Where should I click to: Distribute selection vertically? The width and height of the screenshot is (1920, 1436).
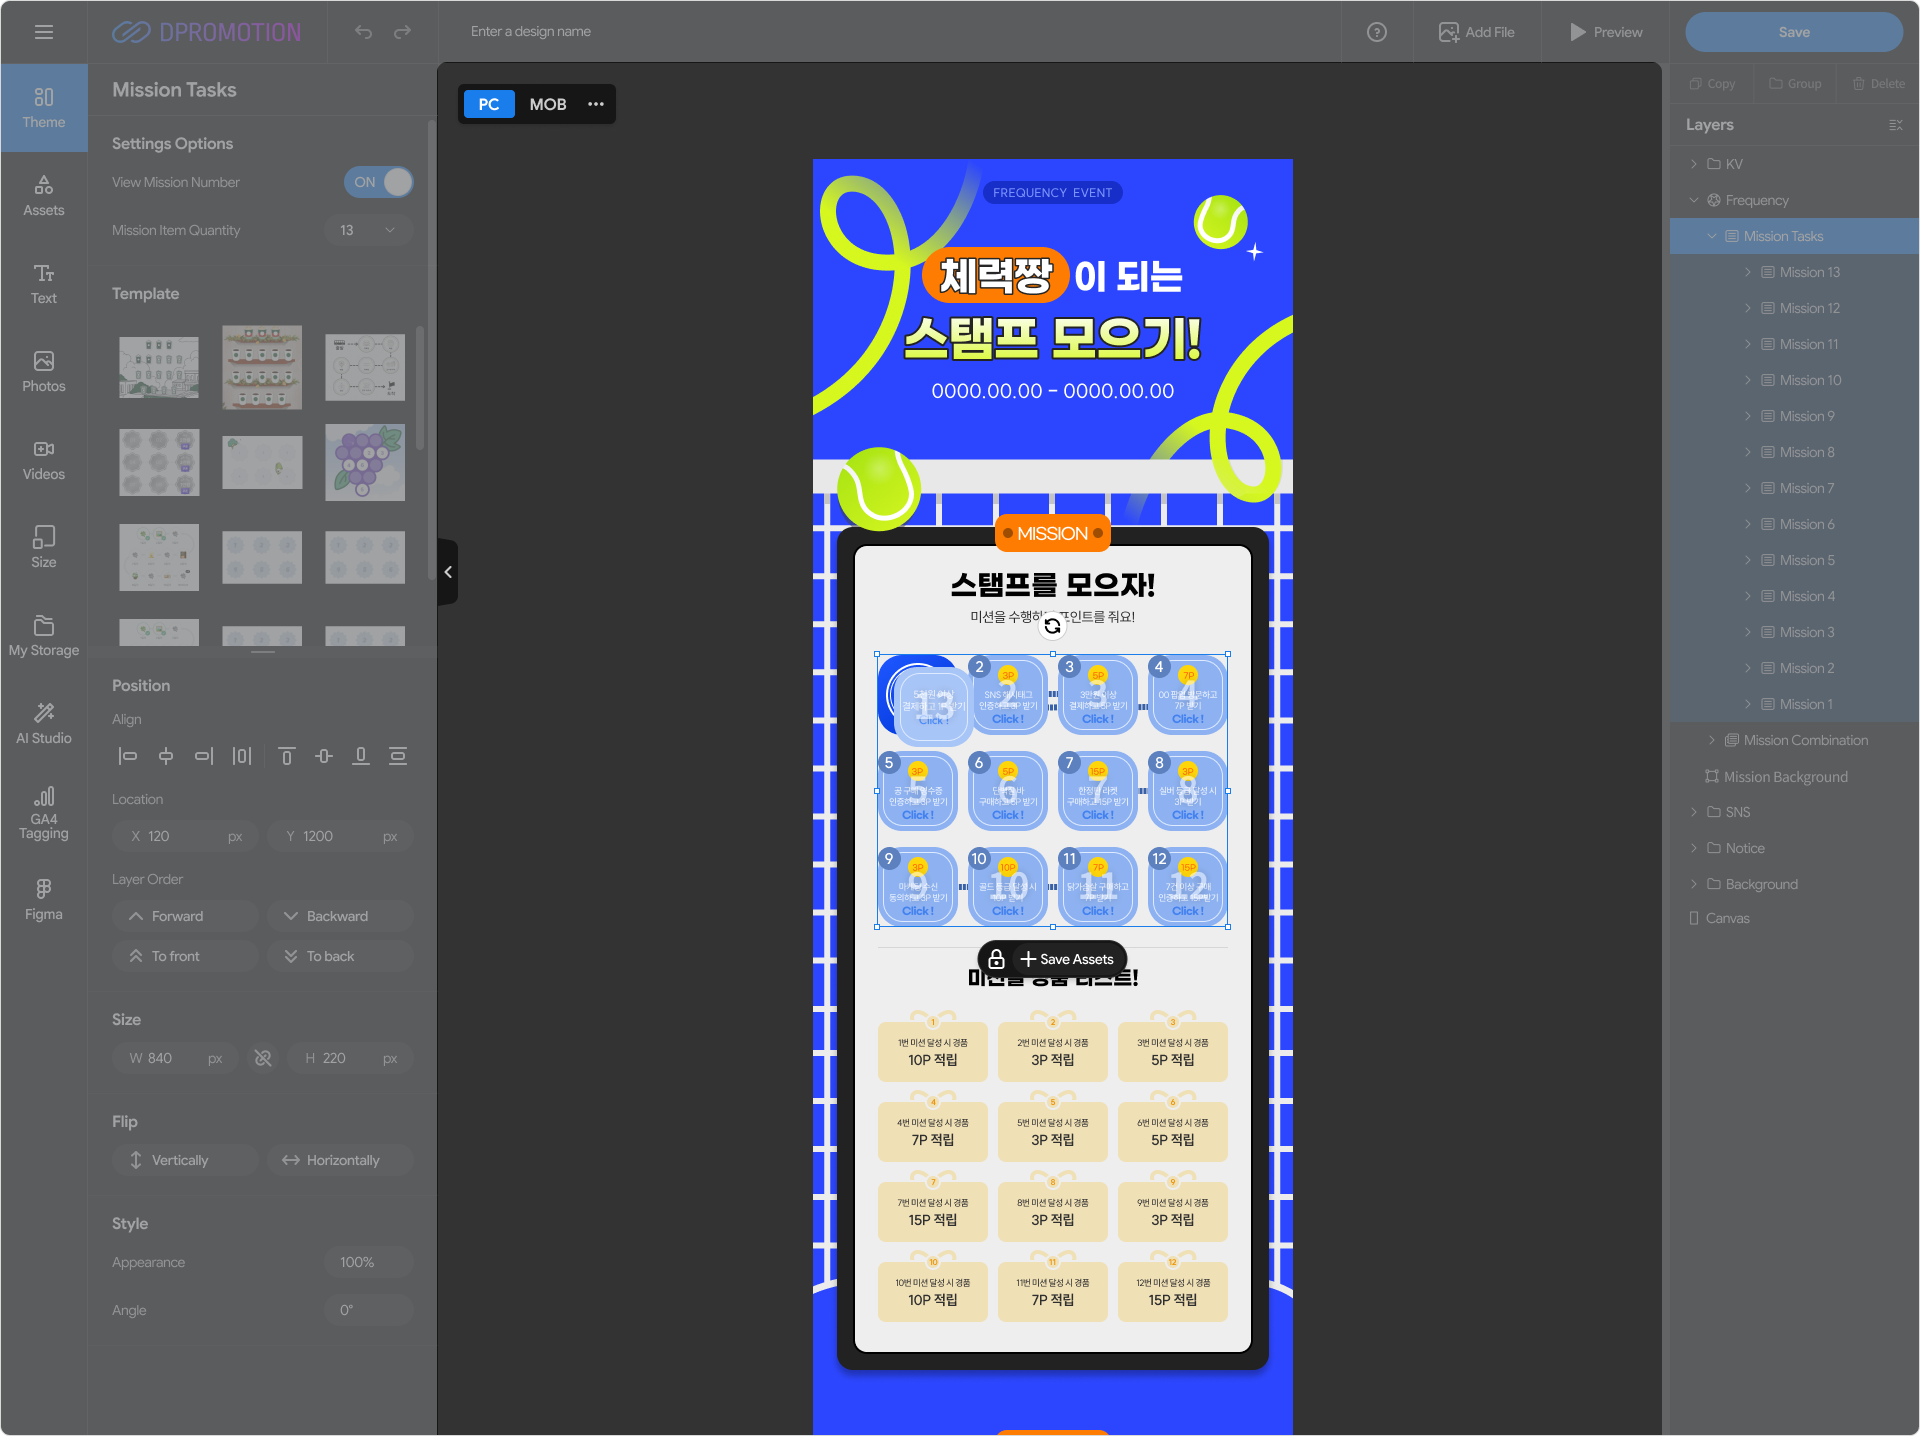pos(398,756)
